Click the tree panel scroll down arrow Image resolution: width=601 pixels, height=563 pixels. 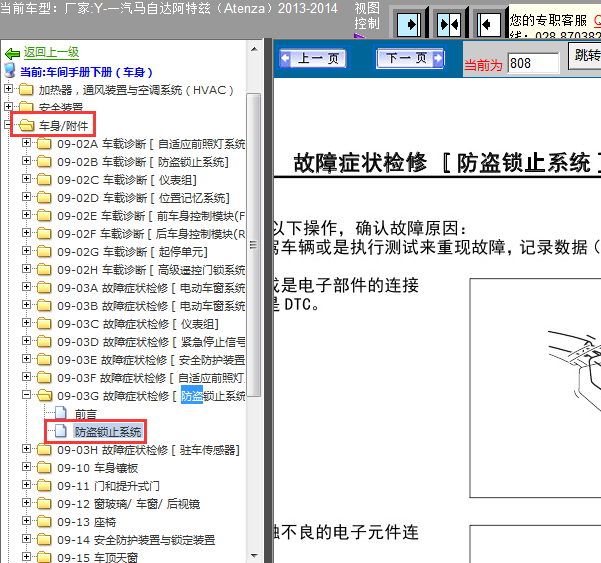point(254,555)
